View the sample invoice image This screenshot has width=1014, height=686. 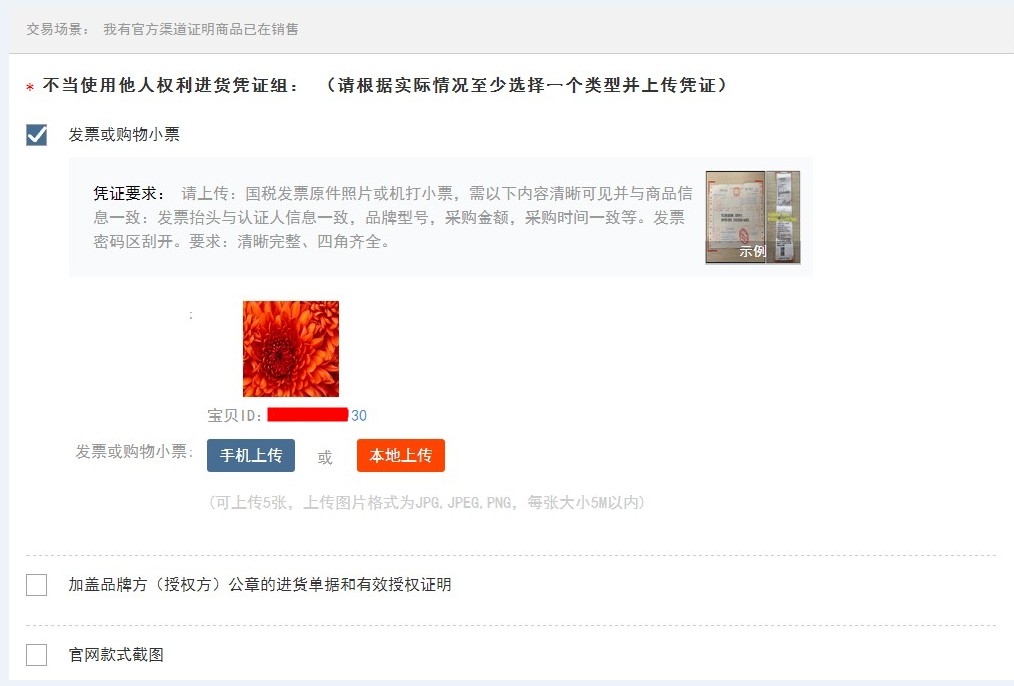pos(735,217)
